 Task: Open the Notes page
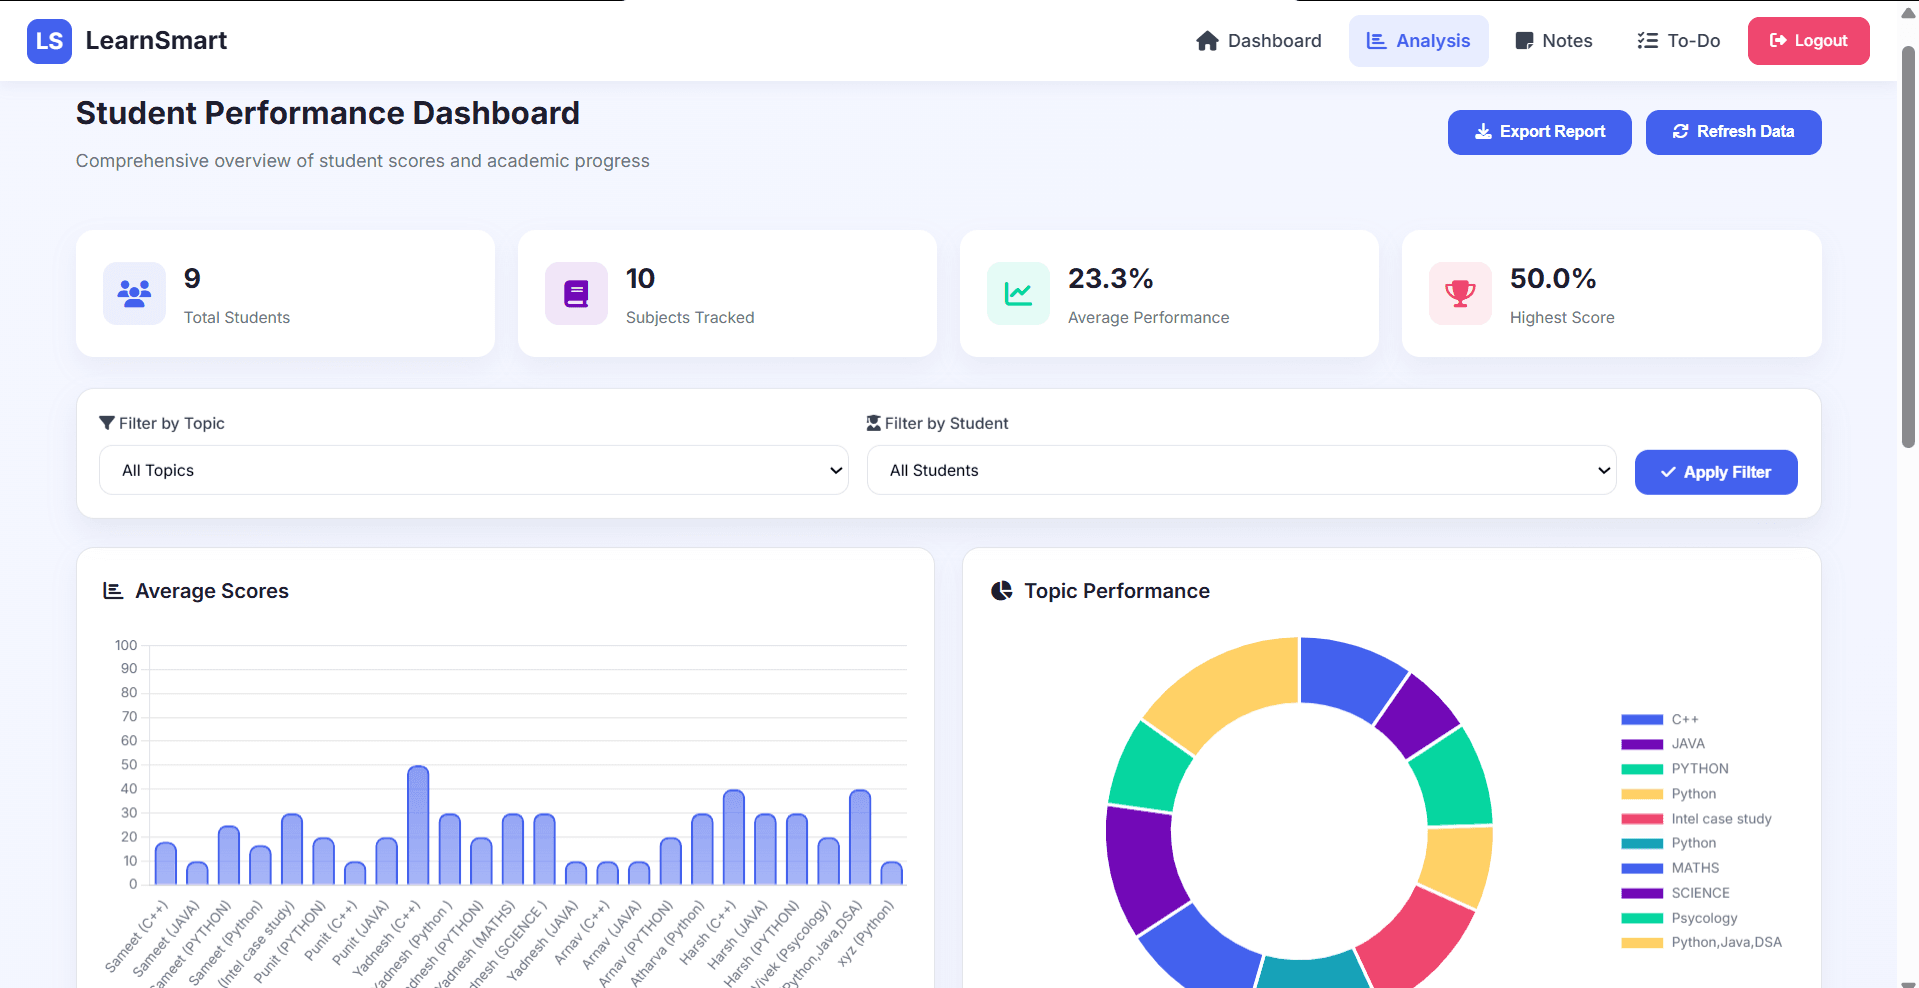[x=1553, y=41]
